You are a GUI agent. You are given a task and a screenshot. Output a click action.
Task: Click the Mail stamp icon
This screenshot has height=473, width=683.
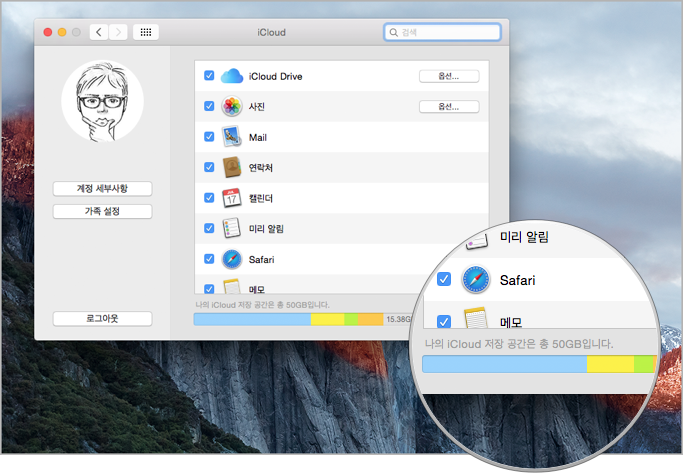point(232,137)
